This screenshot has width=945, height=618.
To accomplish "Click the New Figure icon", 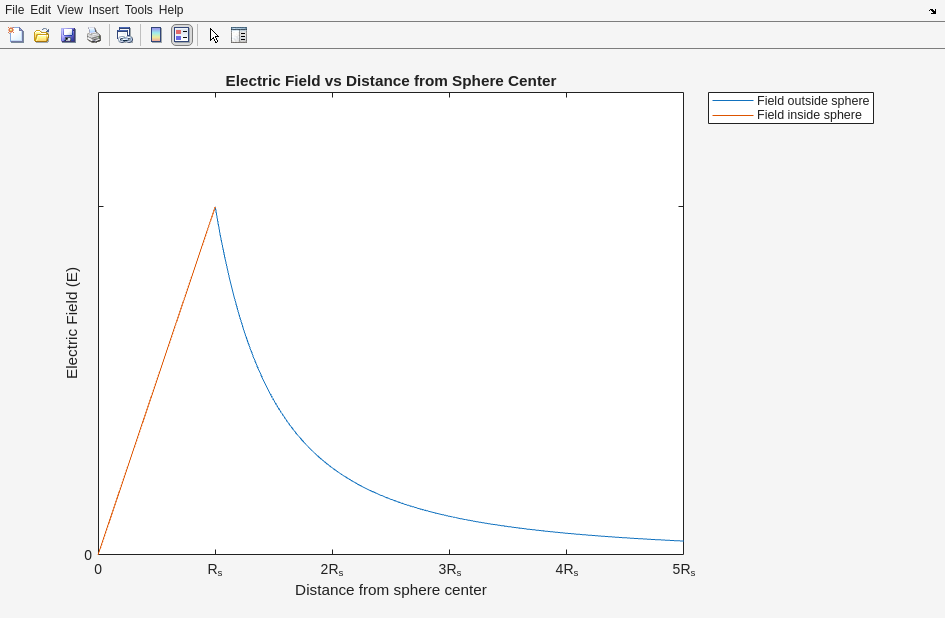I will (16, 35).
